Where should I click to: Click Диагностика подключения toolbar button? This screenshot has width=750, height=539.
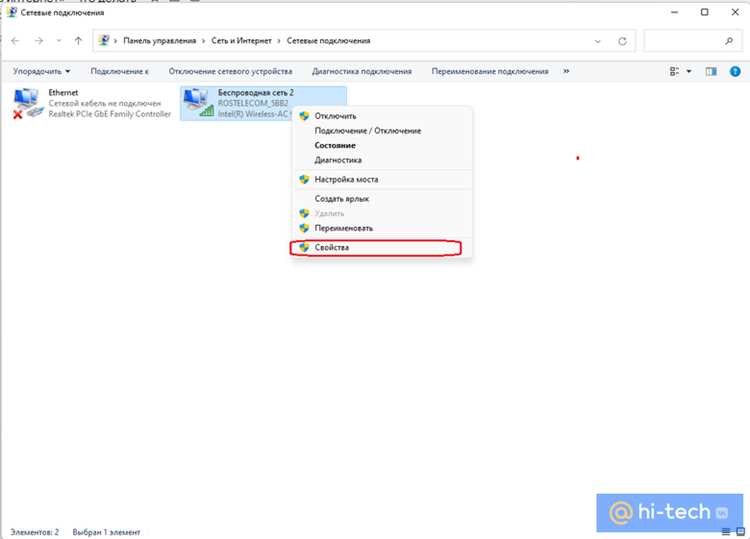[362, 71]
